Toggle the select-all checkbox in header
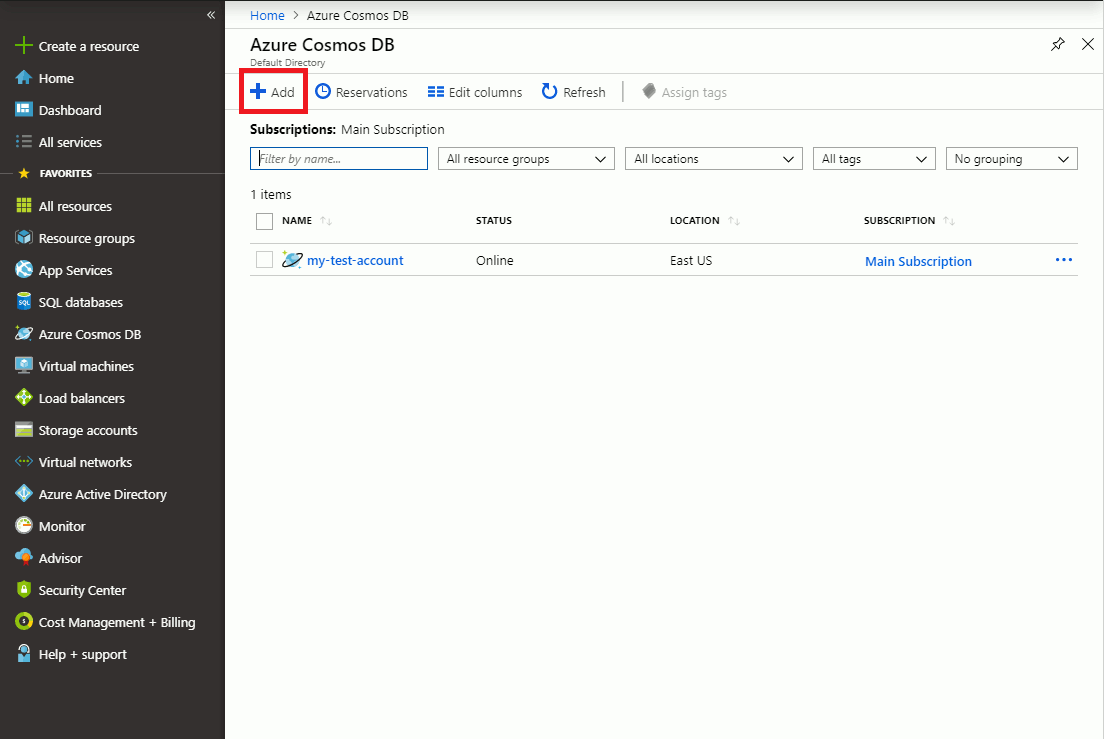The image size is (1104, 739). tap(264, 221)
